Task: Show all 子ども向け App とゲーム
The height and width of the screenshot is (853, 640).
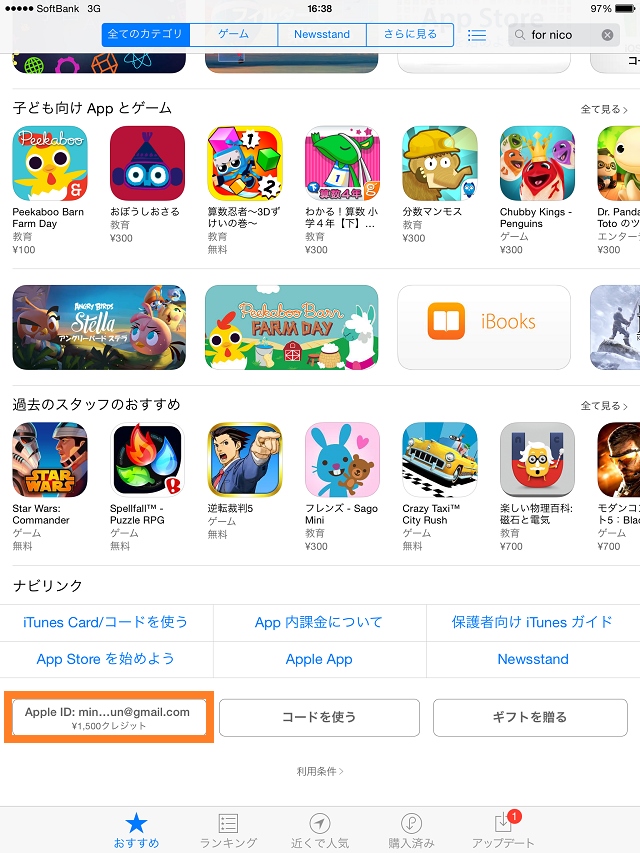Action: 604,109
